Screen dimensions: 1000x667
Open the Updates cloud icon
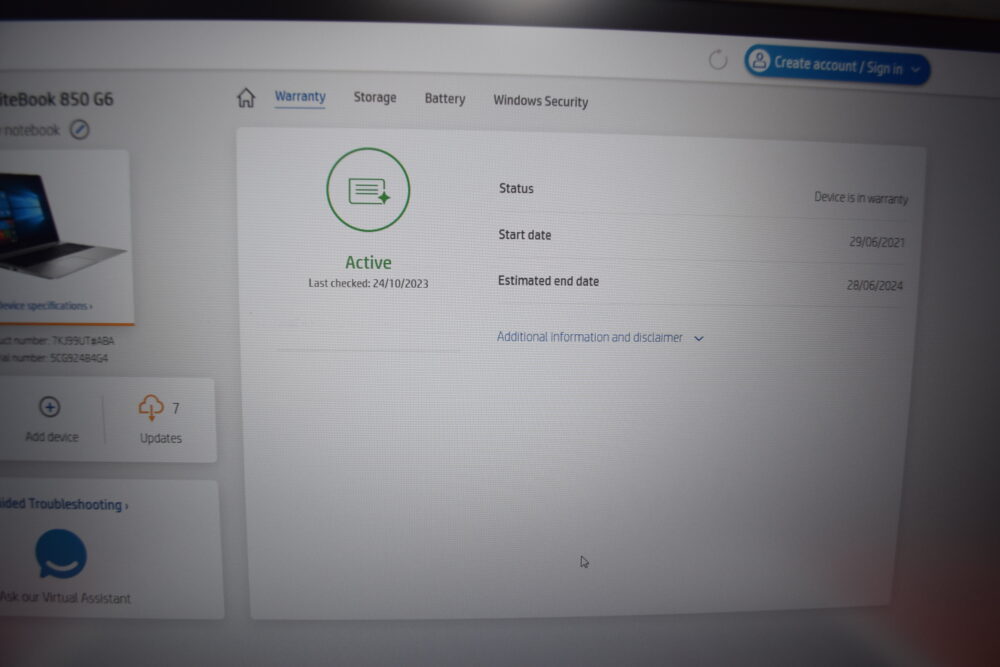coord(151,407)
